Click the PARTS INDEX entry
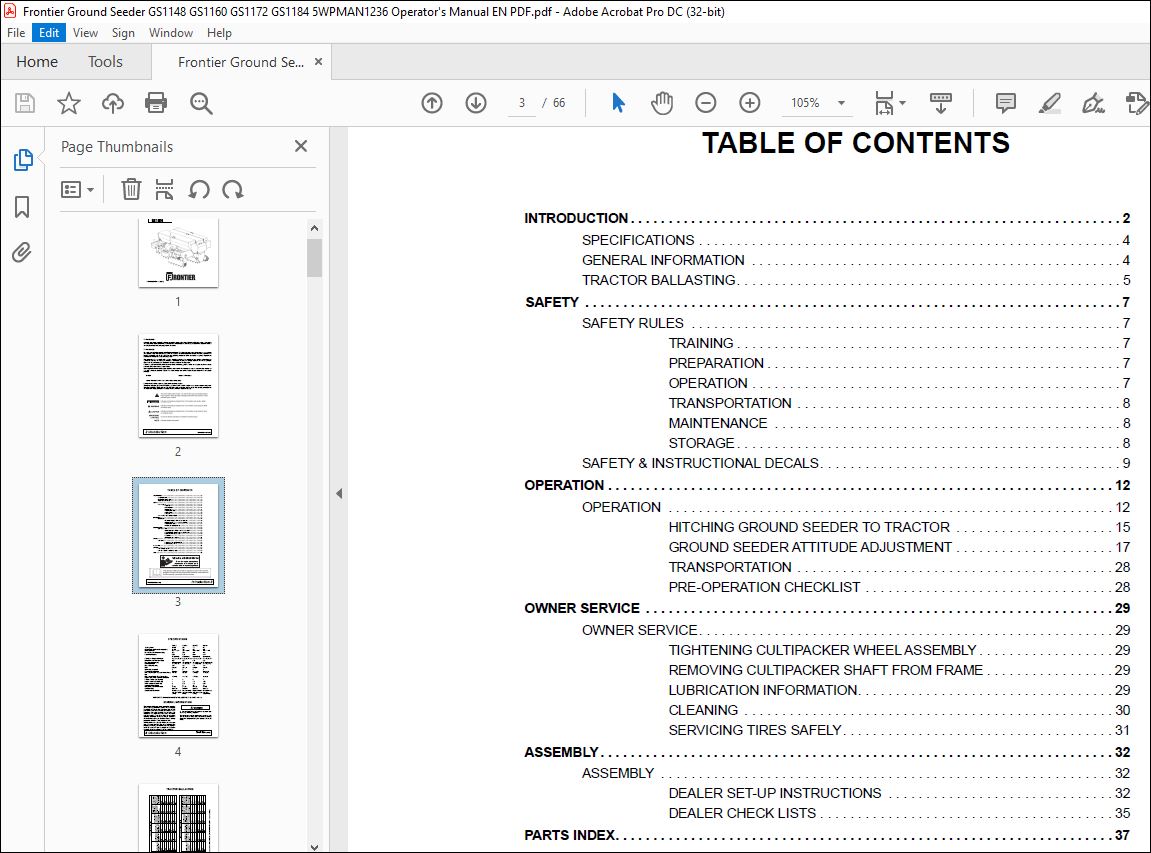The width and height of the screenshot is (1151, 853). 827,835
